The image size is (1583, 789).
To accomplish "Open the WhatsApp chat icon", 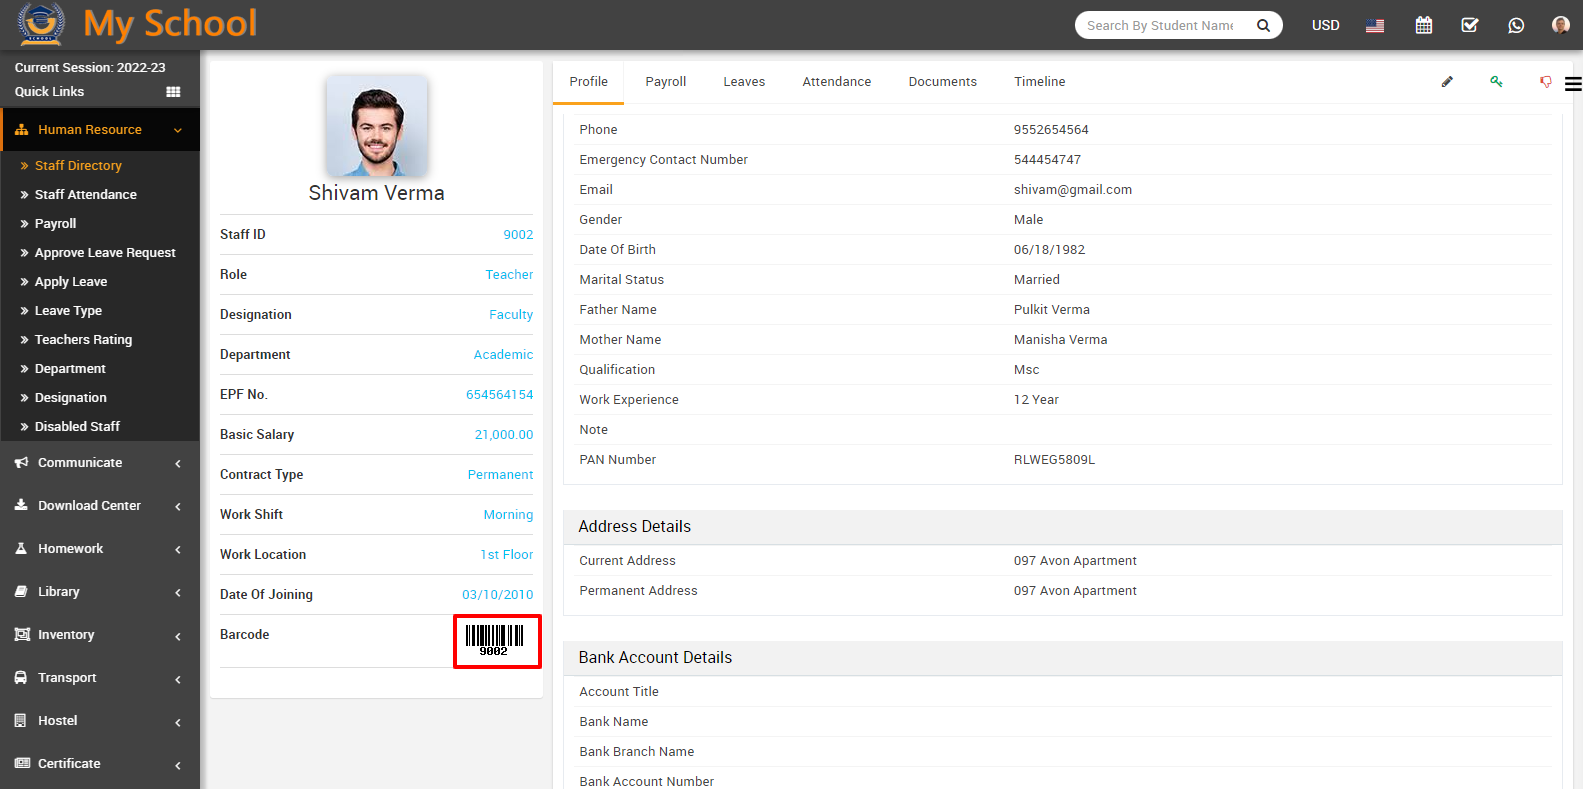I will tap(1516, 25).
